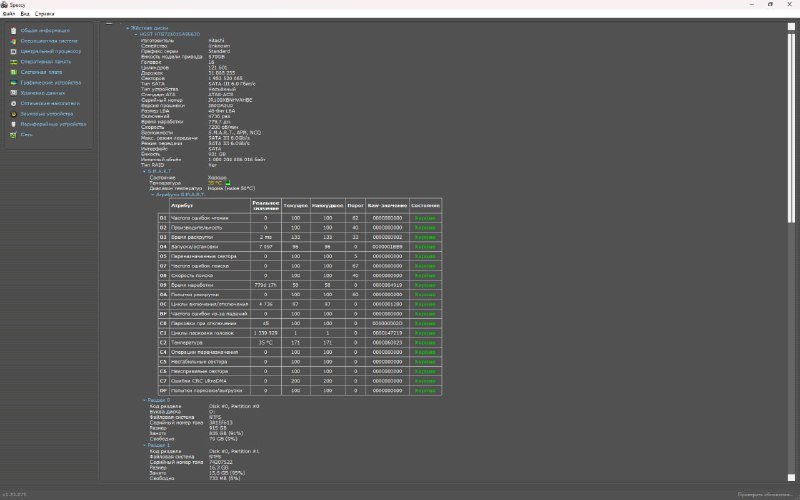Click the Проверить обновления link
This screenshot has height=500, width=800.
tap(765, 494)
